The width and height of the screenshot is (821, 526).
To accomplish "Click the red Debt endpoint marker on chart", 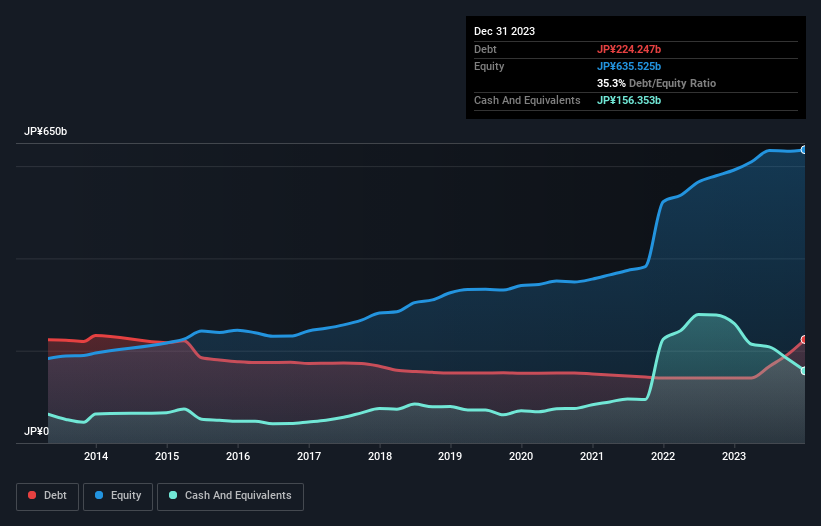I will 803,340.
